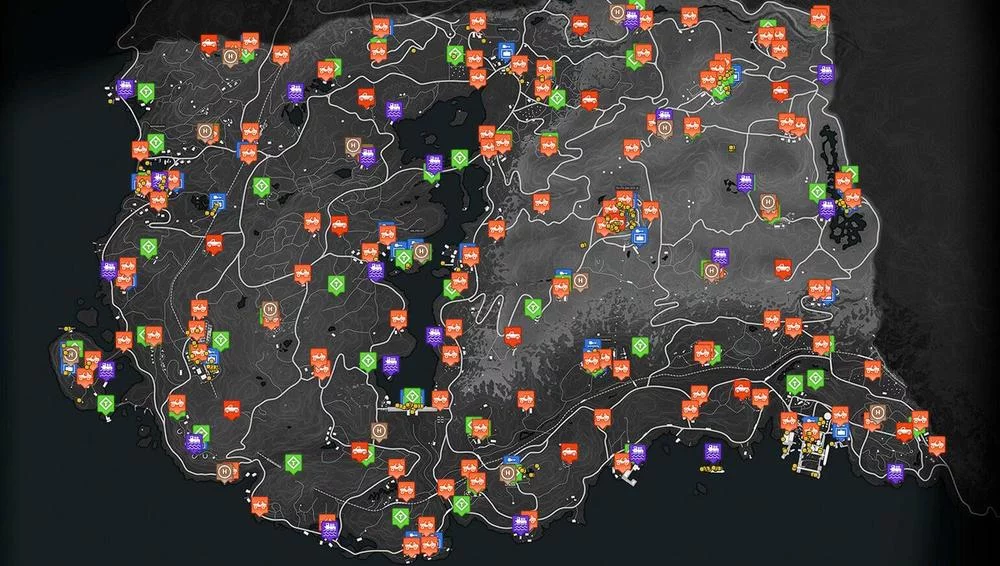
Task: Select brown helipad marker at the very top edge
Action: pos(617,13)
